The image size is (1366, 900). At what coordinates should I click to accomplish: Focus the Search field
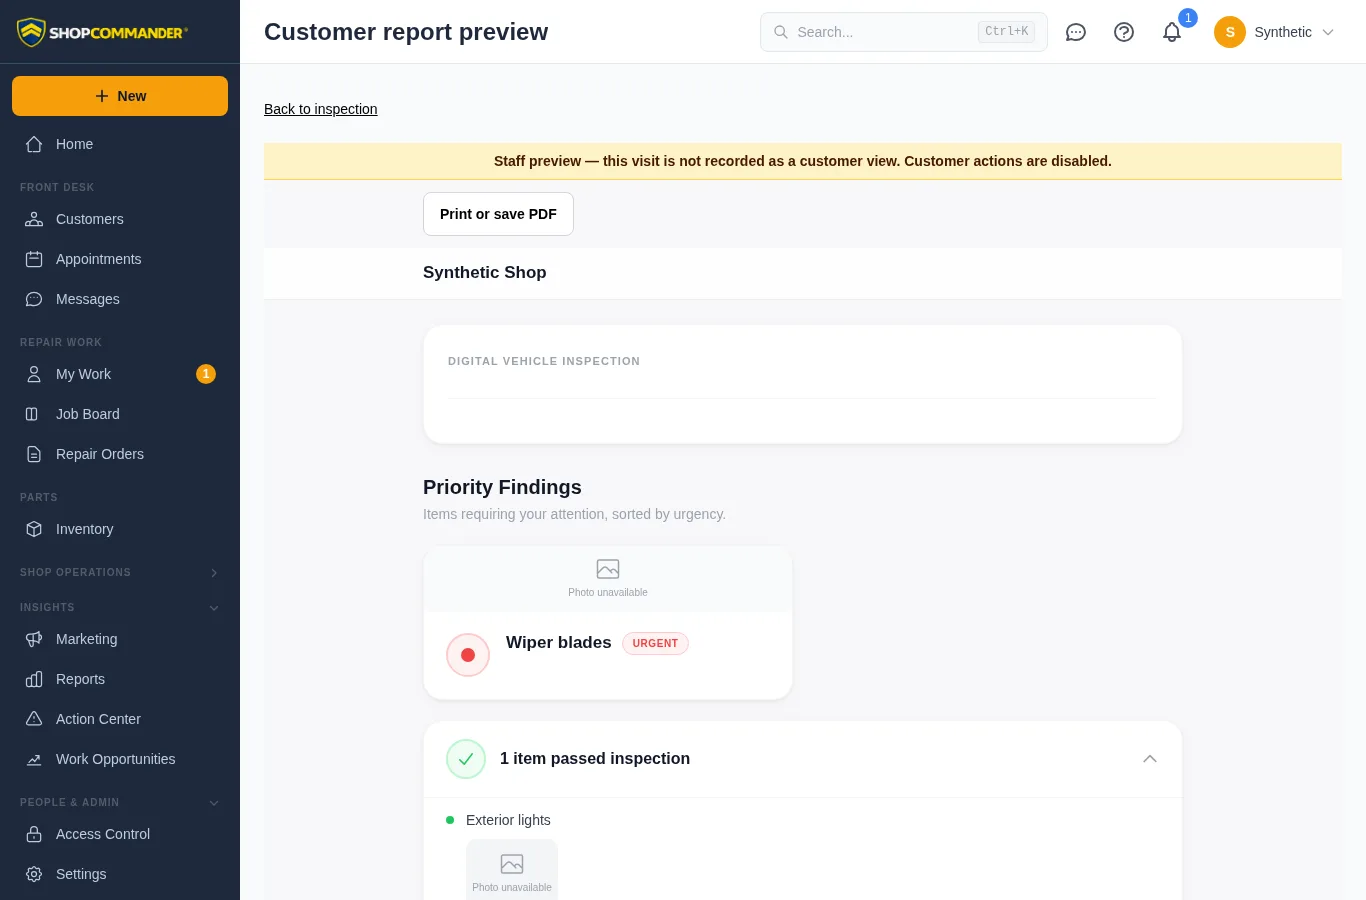pos(904,32)
